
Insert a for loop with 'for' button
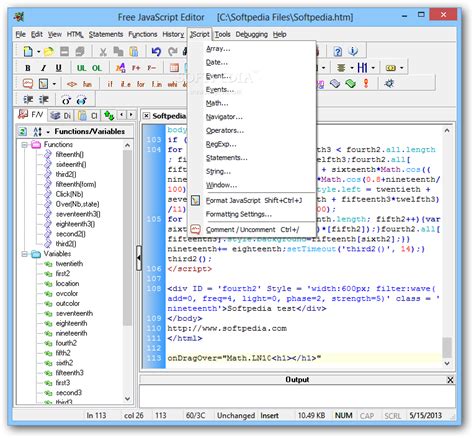coord(141,84)
